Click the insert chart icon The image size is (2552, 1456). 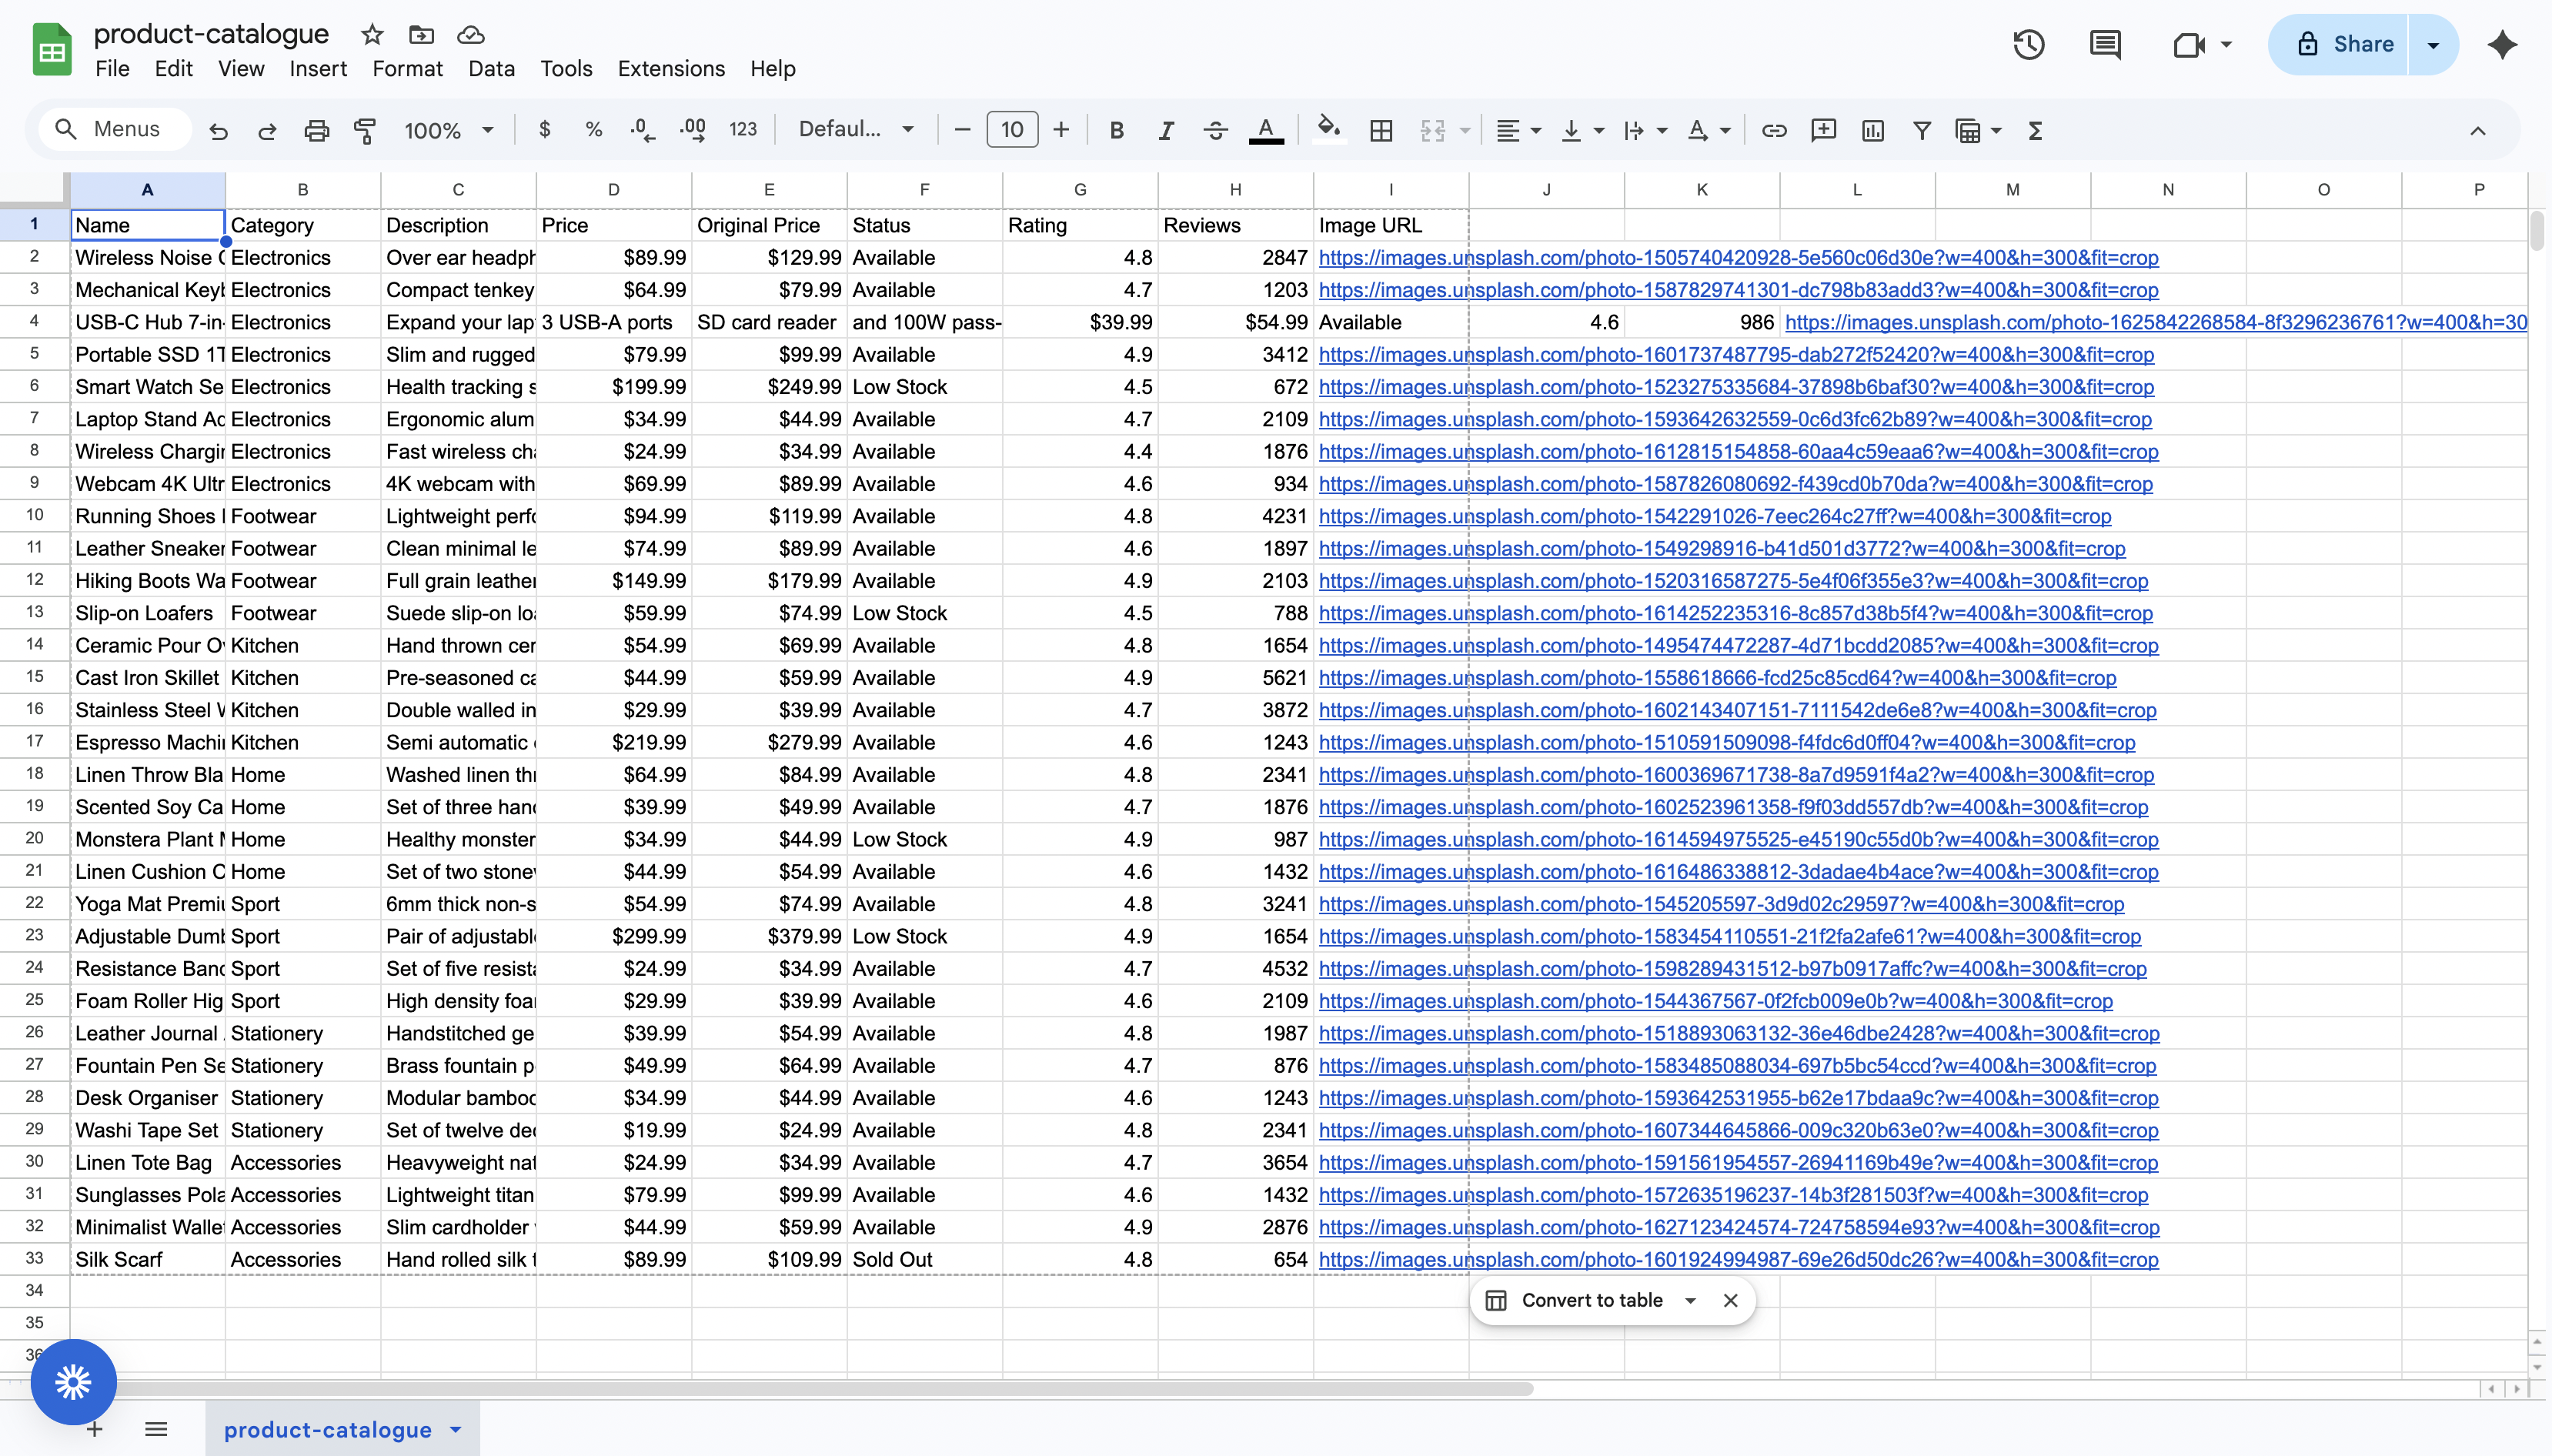pos(1872,130)
